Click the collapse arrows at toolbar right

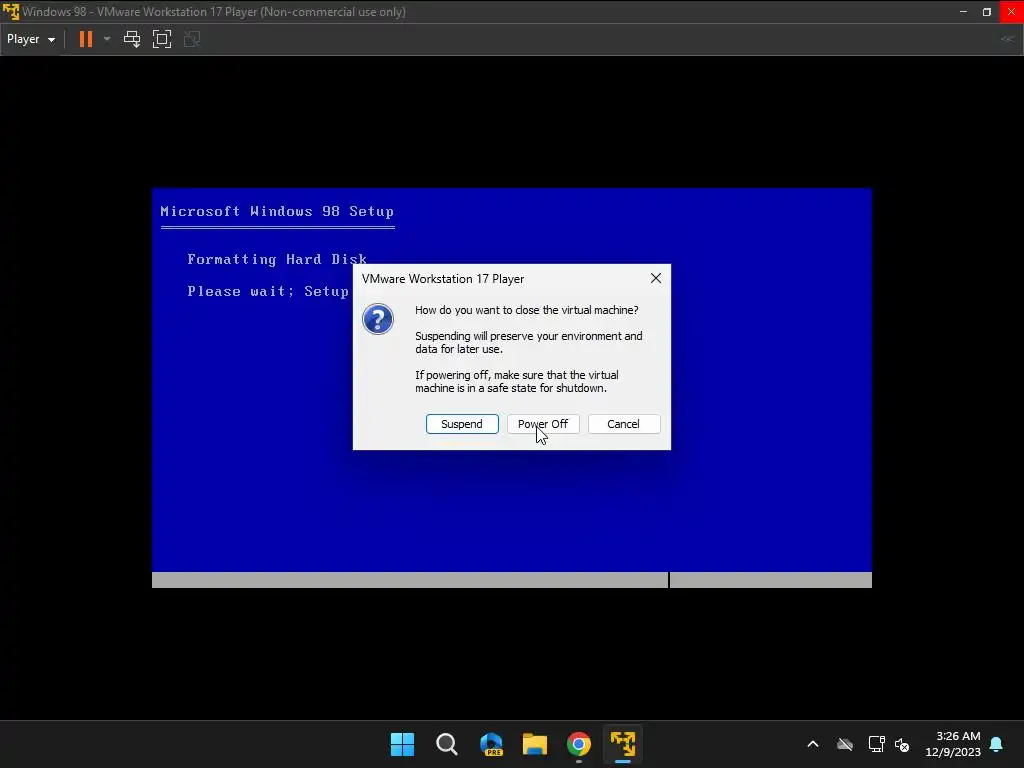coord(1008,39)
